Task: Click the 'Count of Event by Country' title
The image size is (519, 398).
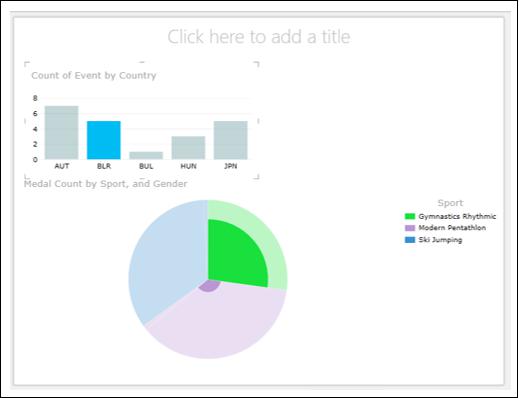Action: [94, 76]
